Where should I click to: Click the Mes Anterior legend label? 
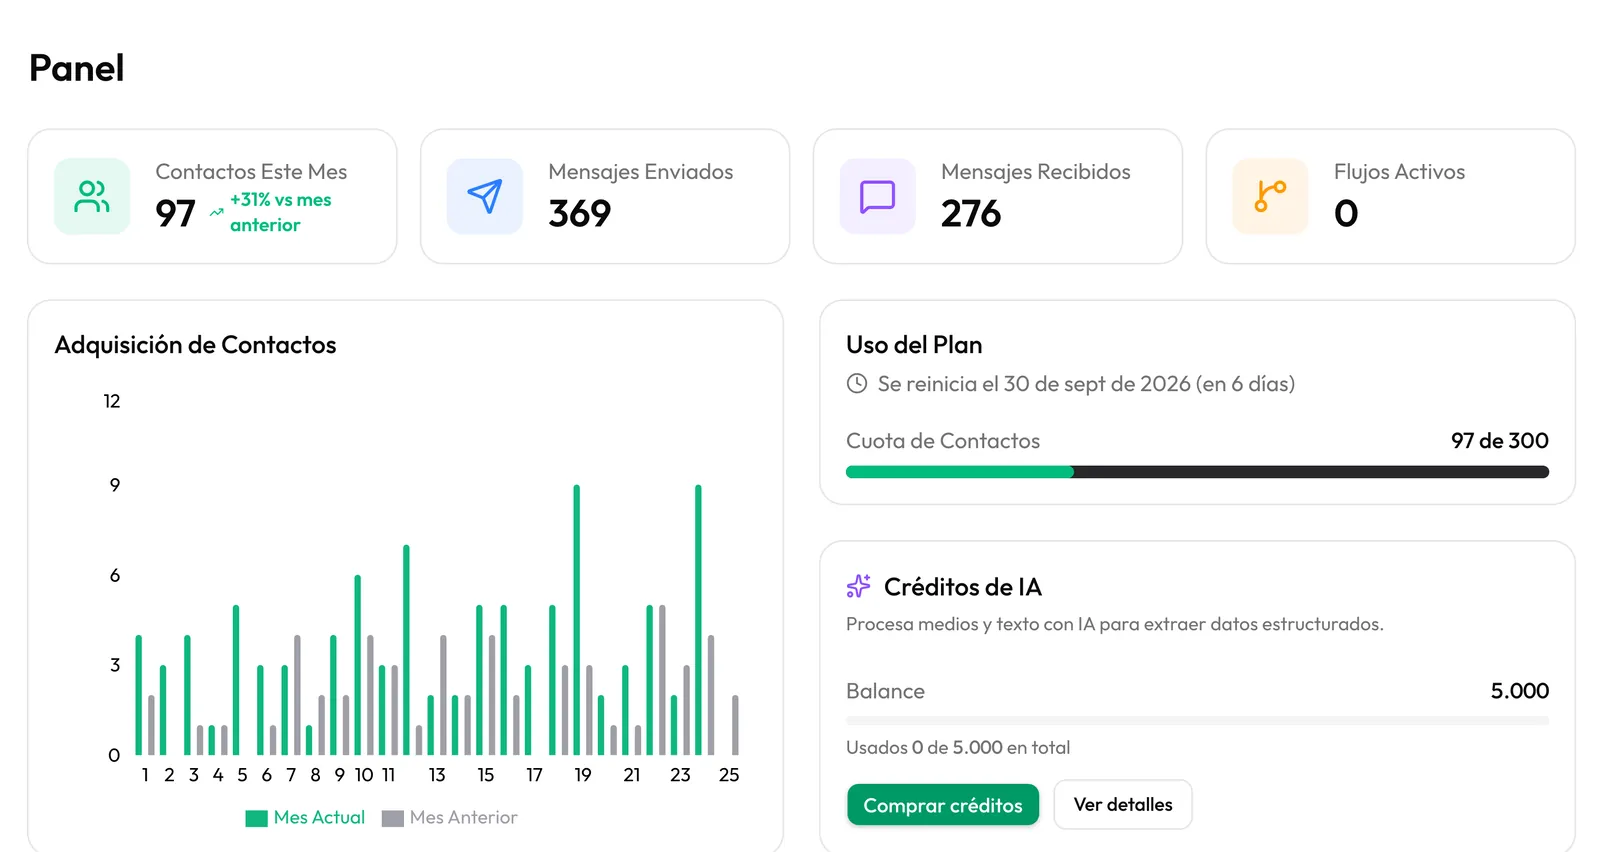[464, 818]
